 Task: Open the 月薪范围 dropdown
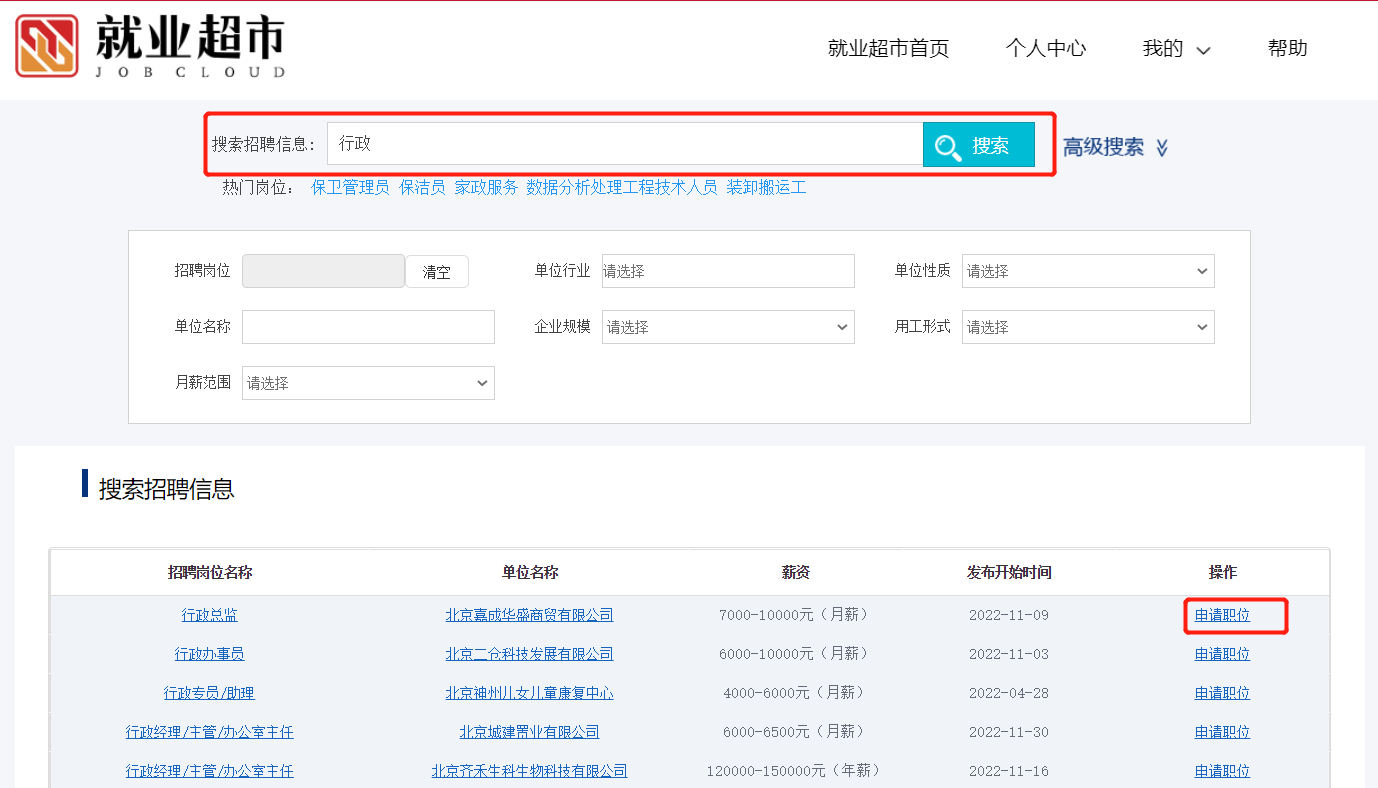(x=367, y=382)
